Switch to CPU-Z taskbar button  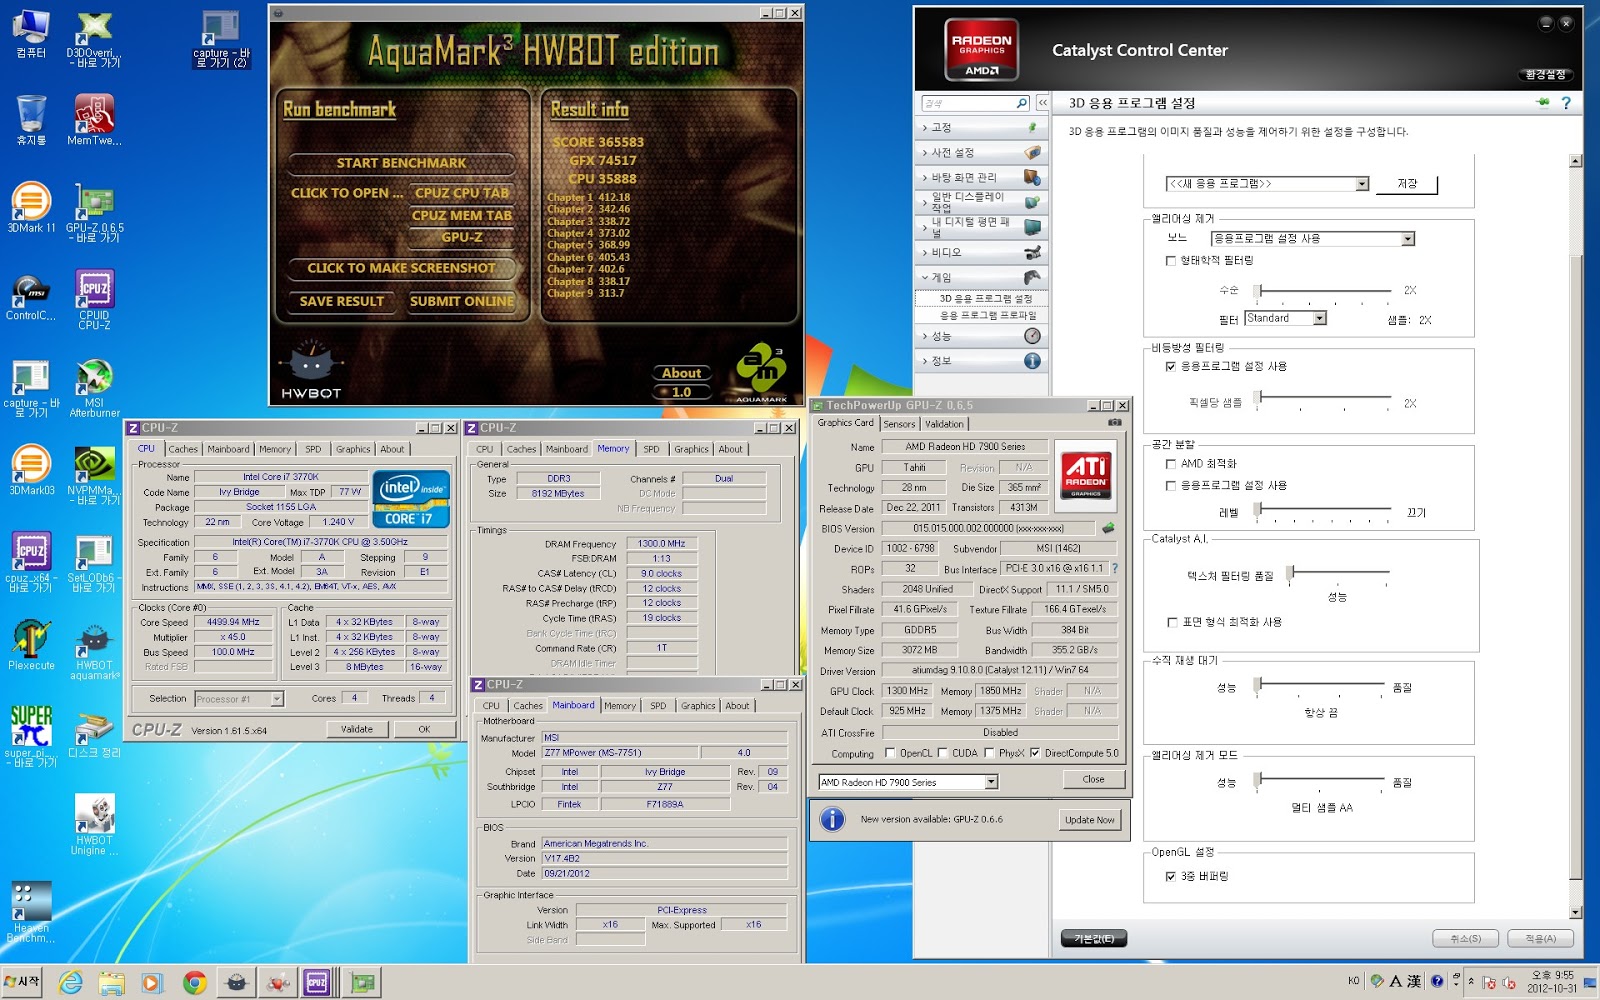point(317,983)
